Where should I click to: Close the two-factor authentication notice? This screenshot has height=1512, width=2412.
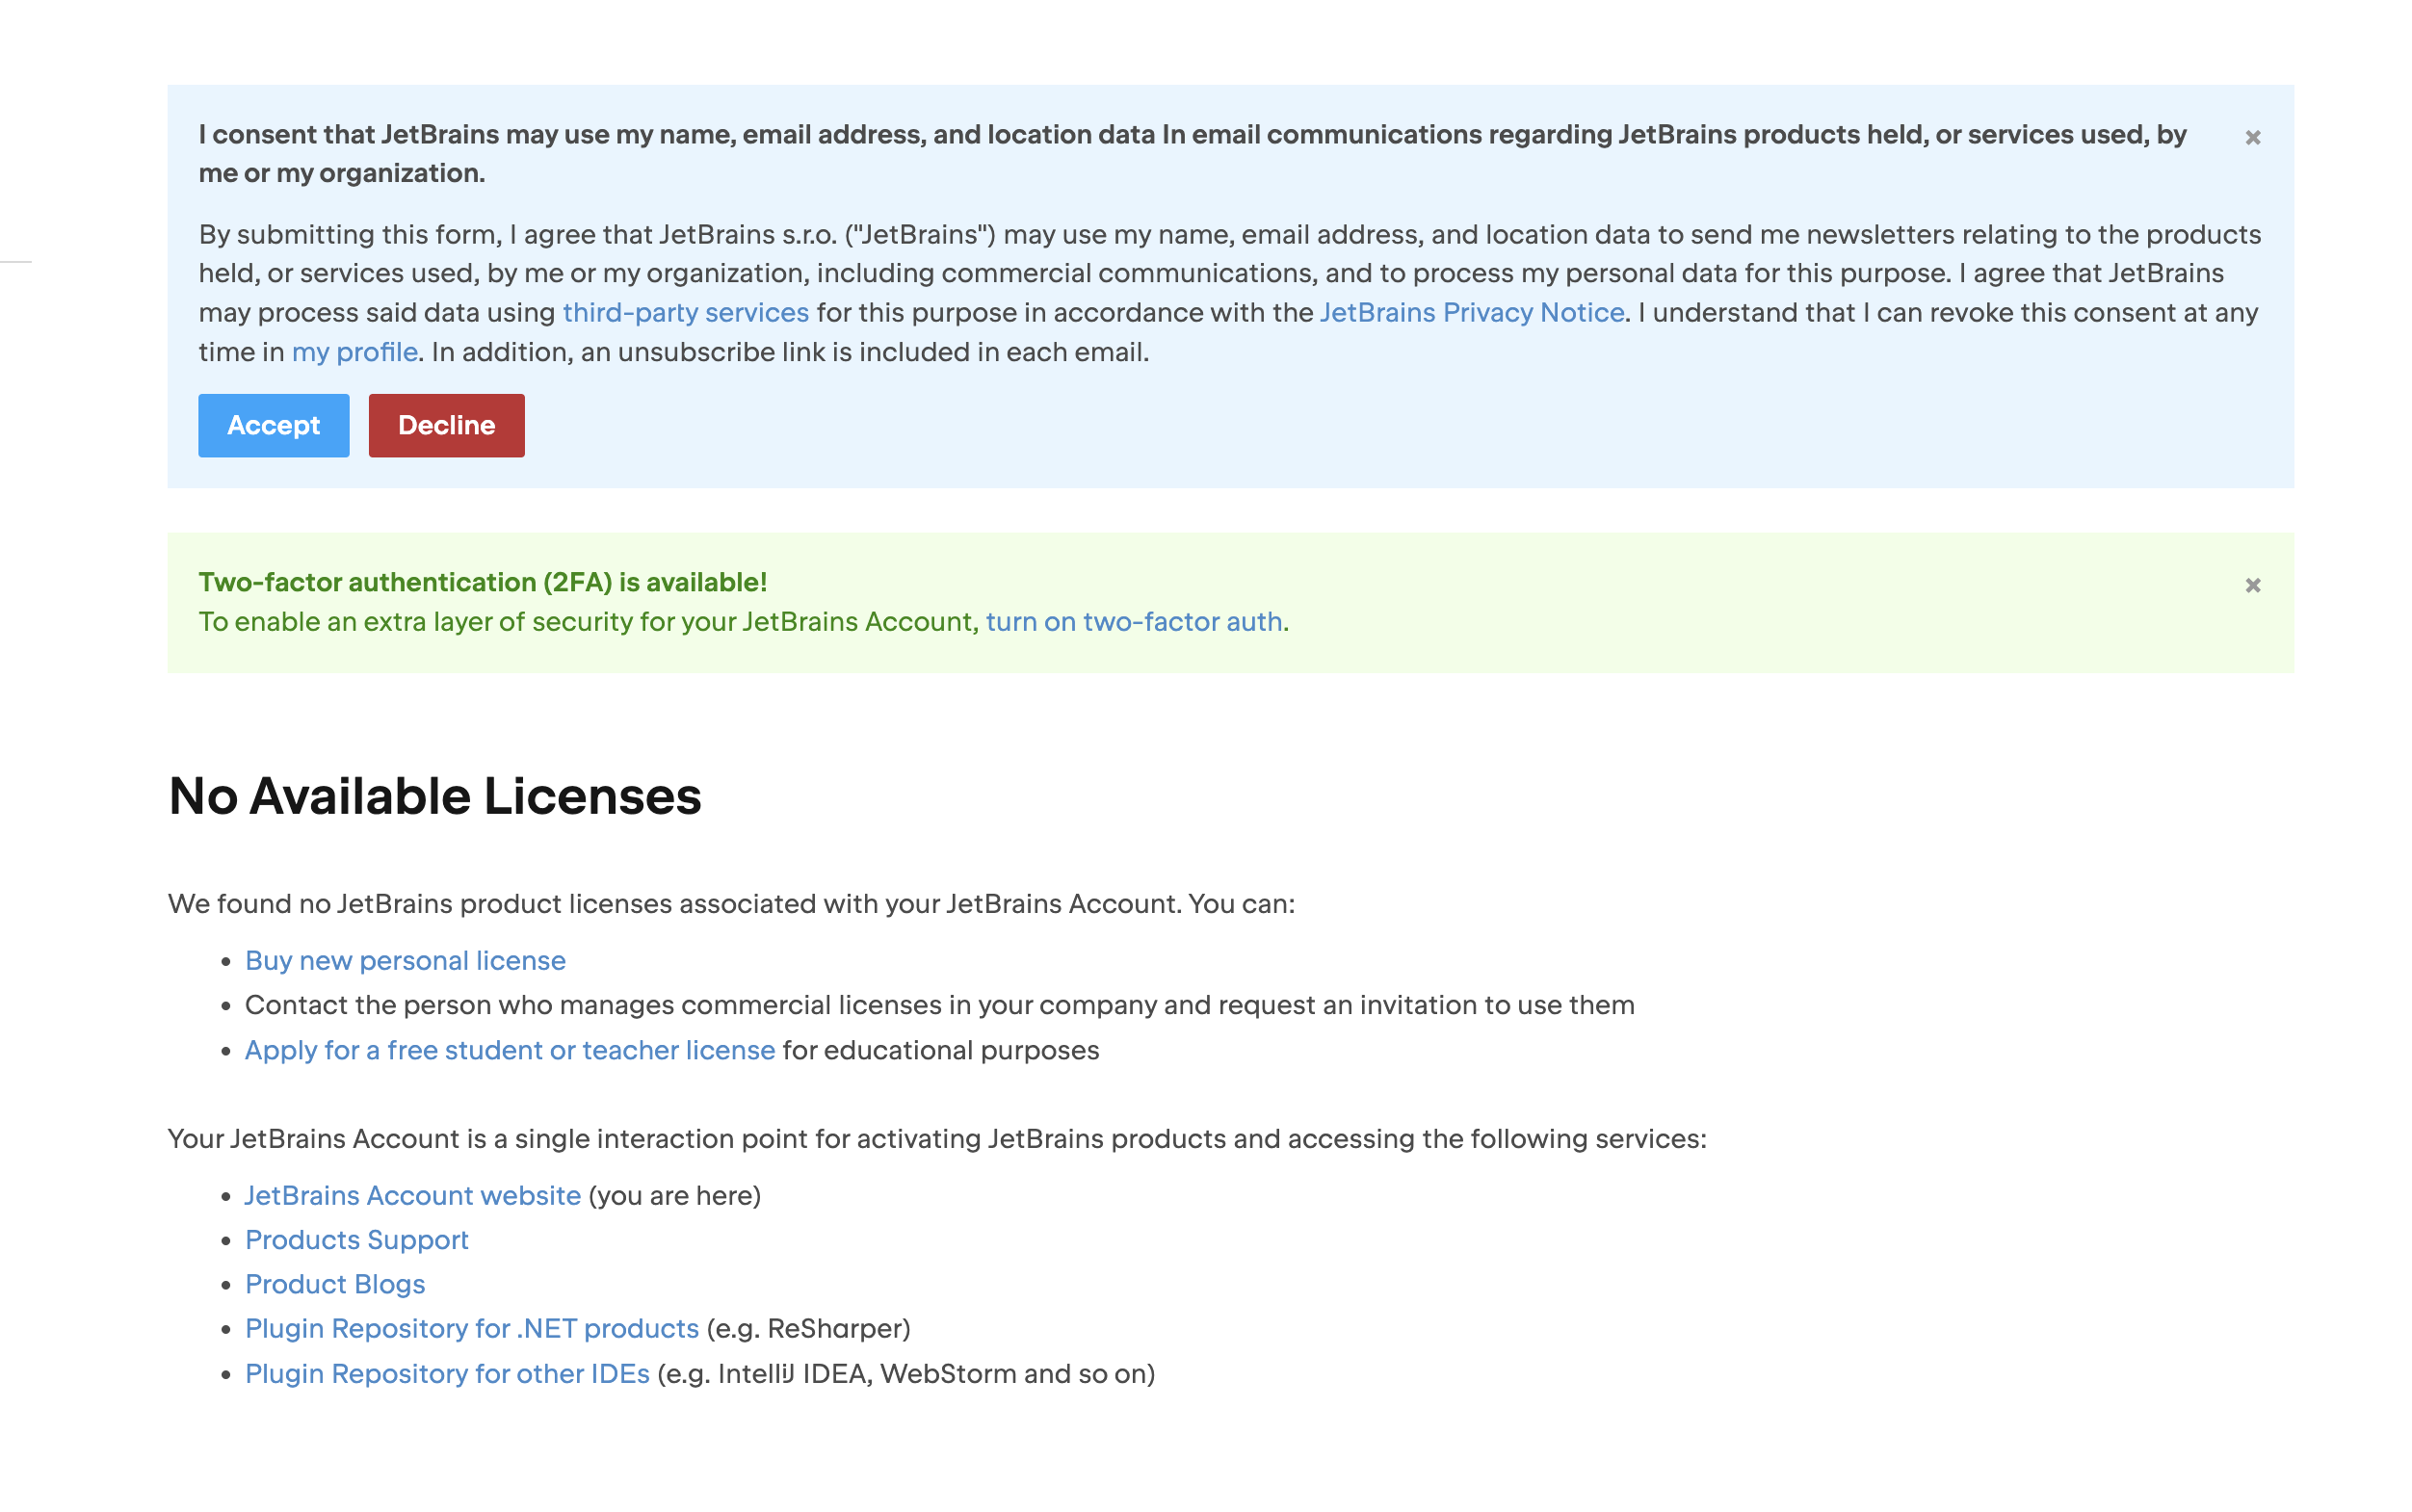point(2252,586)
